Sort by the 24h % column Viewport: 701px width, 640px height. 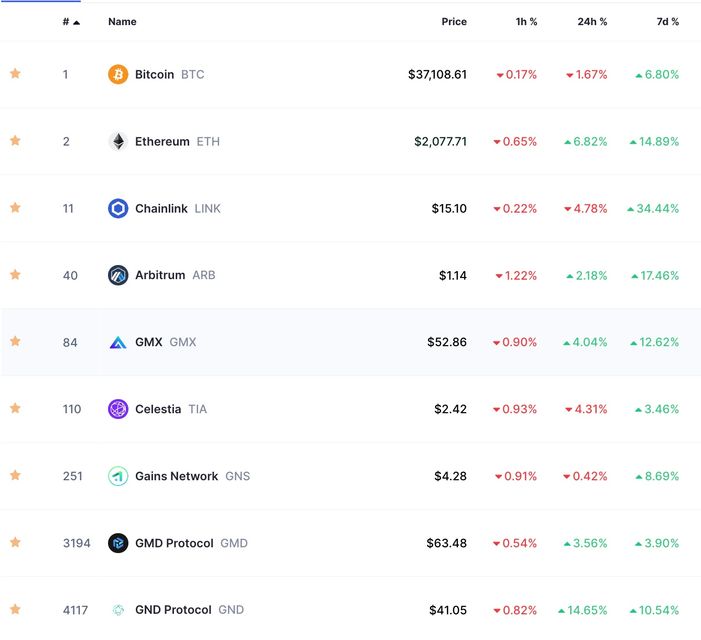click(x=592, y=21)
